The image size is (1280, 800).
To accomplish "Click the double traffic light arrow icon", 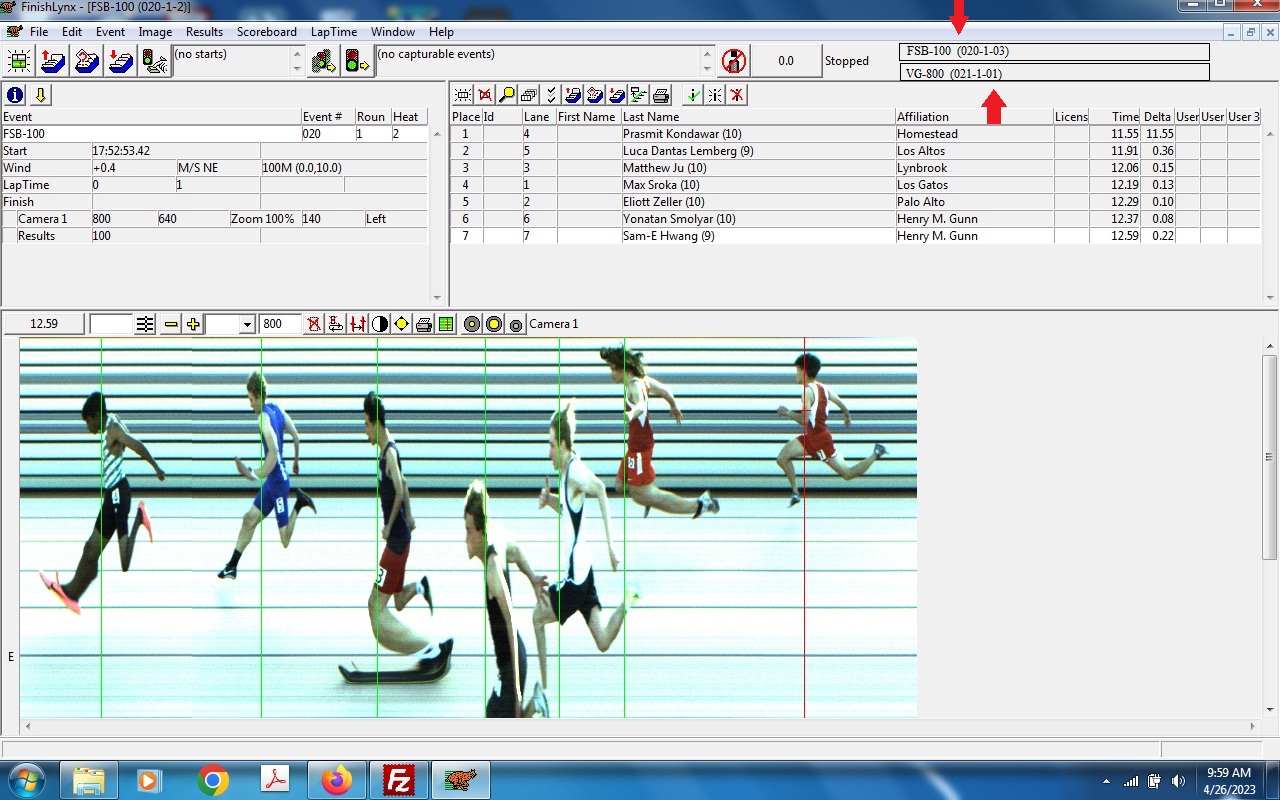I will (323, 61).
